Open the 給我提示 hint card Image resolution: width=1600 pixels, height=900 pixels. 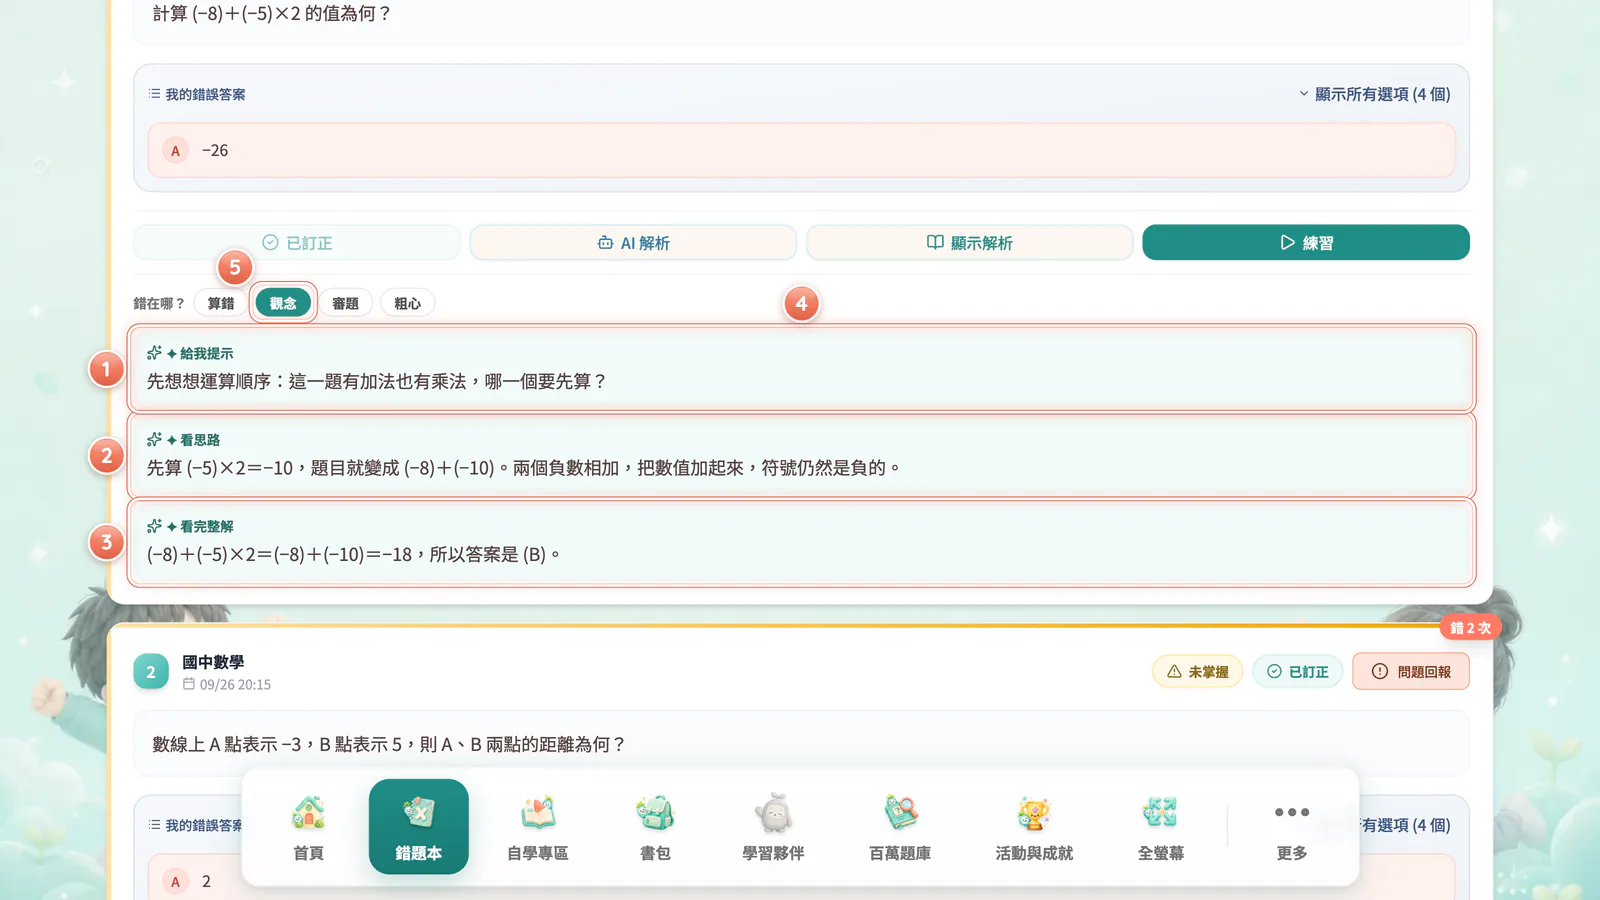point(801,369)
